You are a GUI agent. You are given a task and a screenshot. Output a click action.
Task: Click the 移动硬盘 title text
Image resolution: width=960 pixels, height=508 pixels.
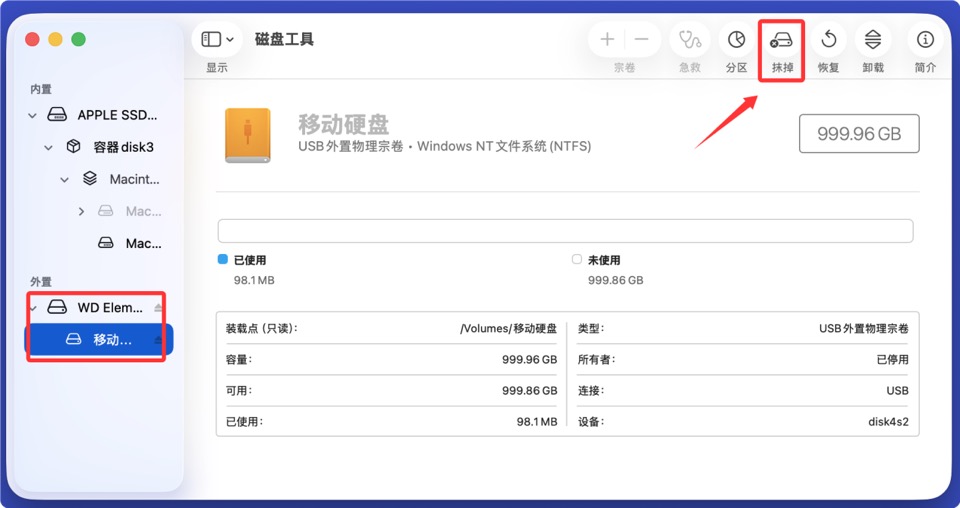point(343,125)
